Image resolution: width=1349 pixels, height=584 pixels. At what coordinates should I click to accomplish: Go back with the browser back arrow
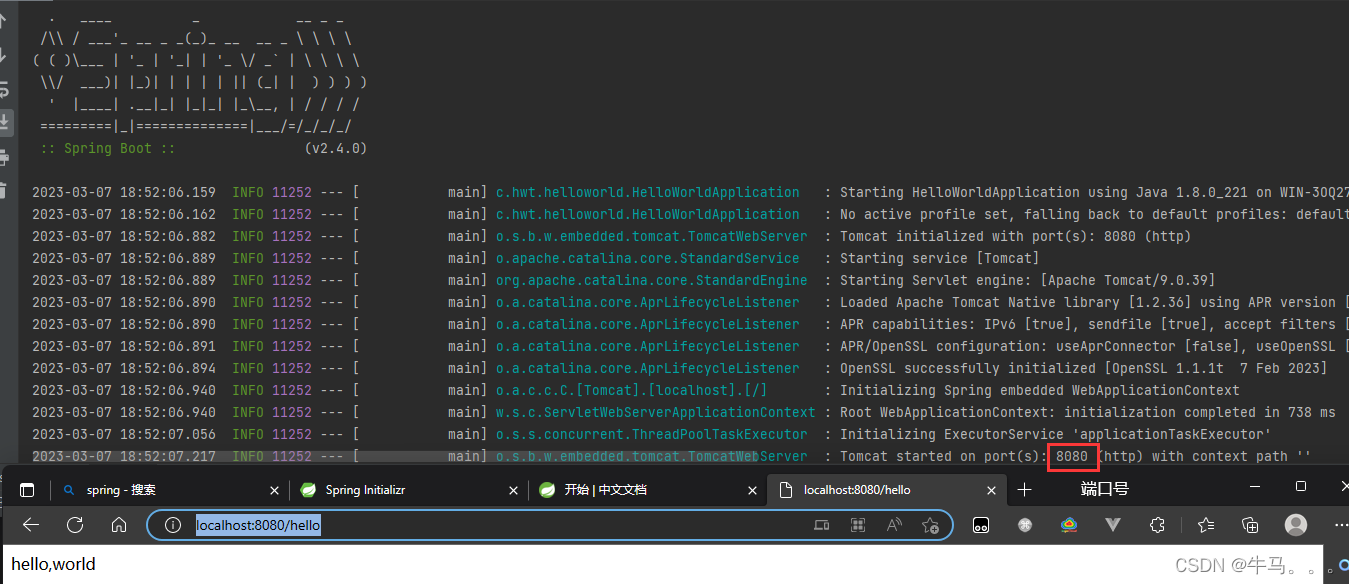(31, 525)
